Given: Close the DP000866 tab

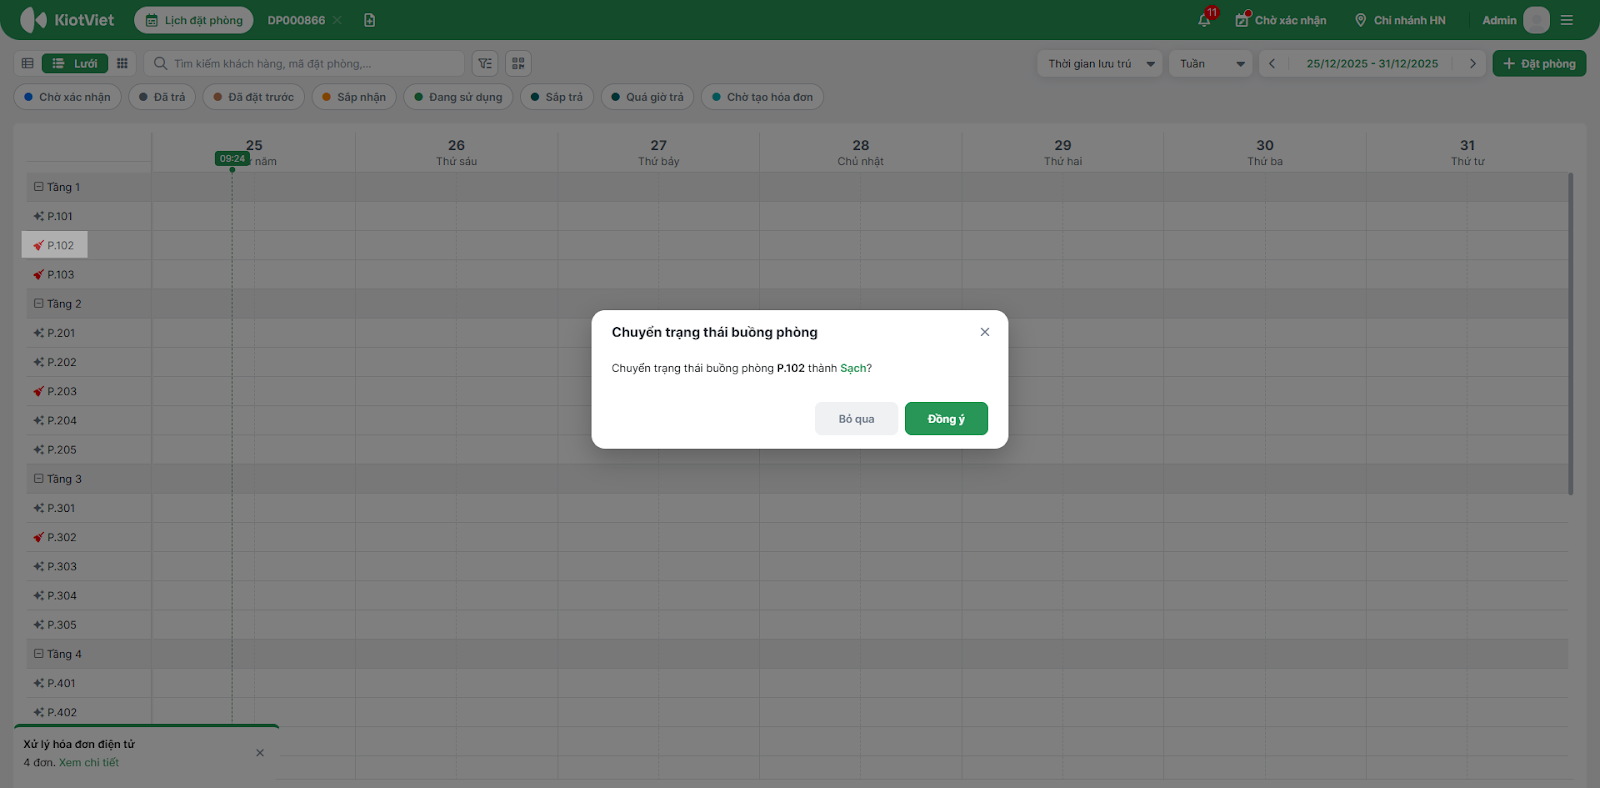Looking at the screenshot, I should point(338,20).
